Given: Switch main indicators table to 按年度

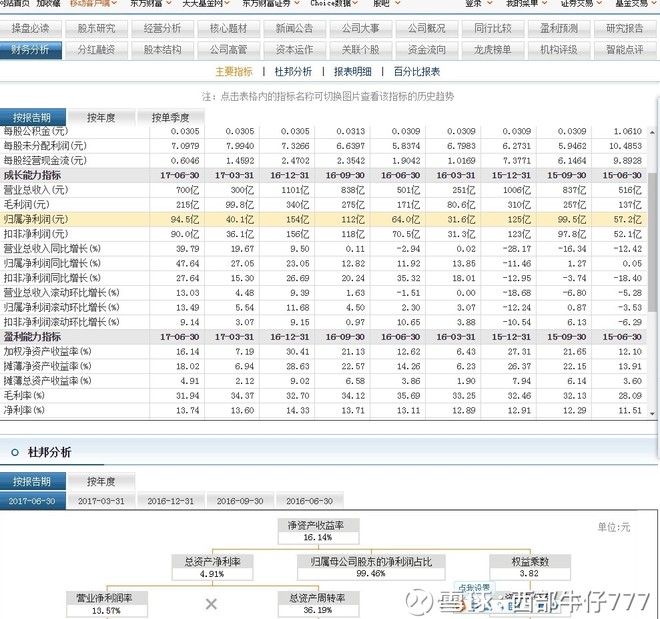Looking at the screenshot, I should pyautogui.click(x=101, y=117).
